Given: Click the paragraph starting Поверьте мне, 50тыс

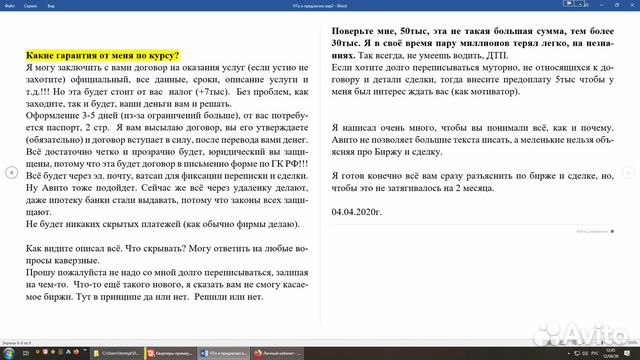Looking at the screenshot, I should pyautogui.click(x=473, y=43).
